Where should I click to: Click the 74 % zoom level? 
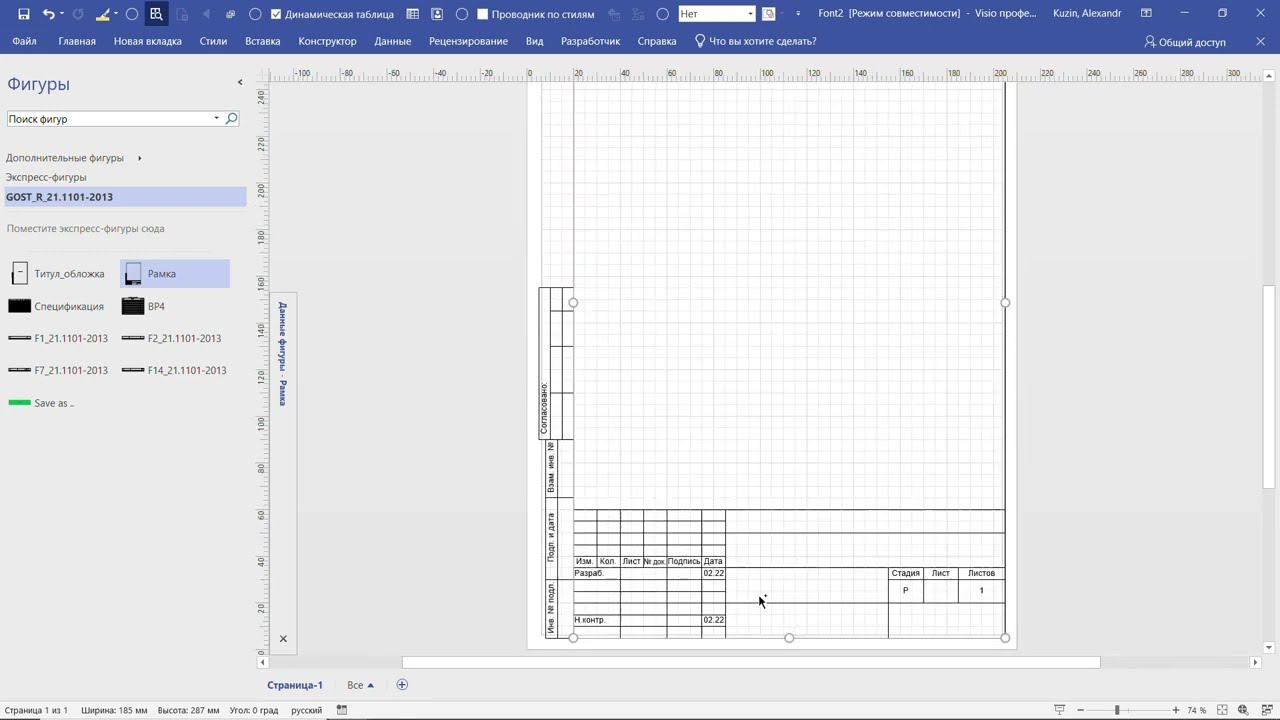pos(1197,710)
